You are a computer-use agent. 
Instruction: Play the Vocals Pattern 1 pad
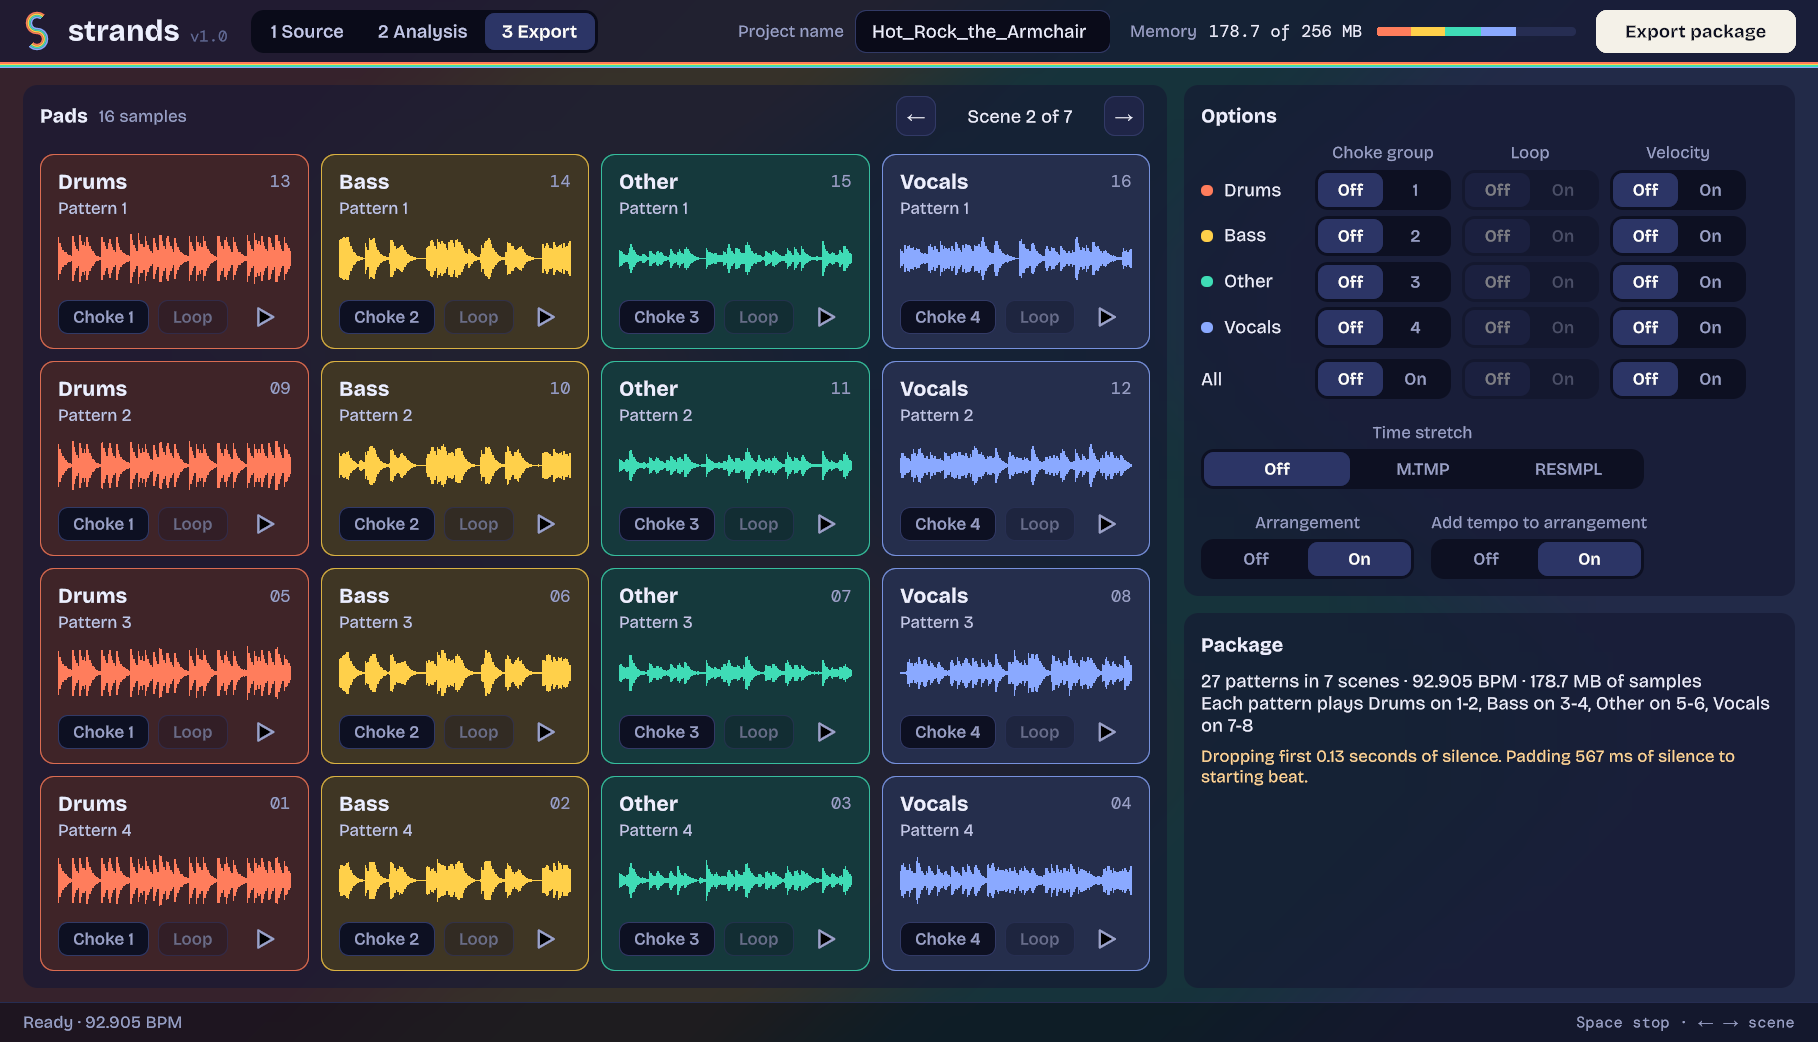(1107, 317)
